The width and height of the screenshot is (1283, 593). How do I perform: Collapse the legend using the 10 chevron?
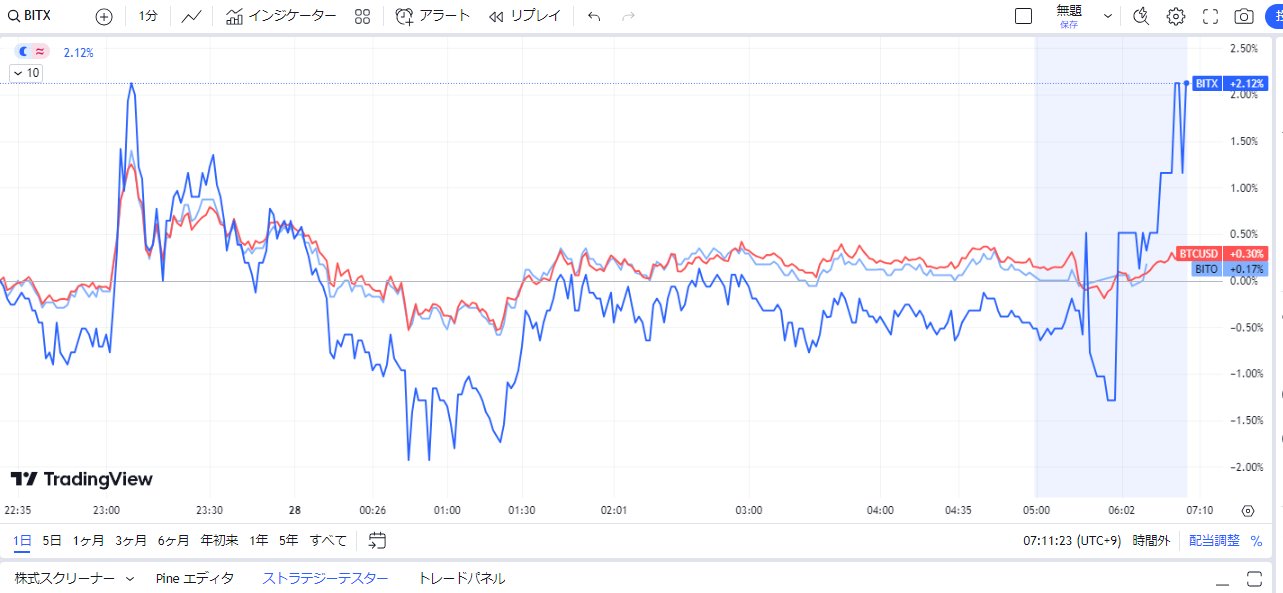[x=25, y=73]
